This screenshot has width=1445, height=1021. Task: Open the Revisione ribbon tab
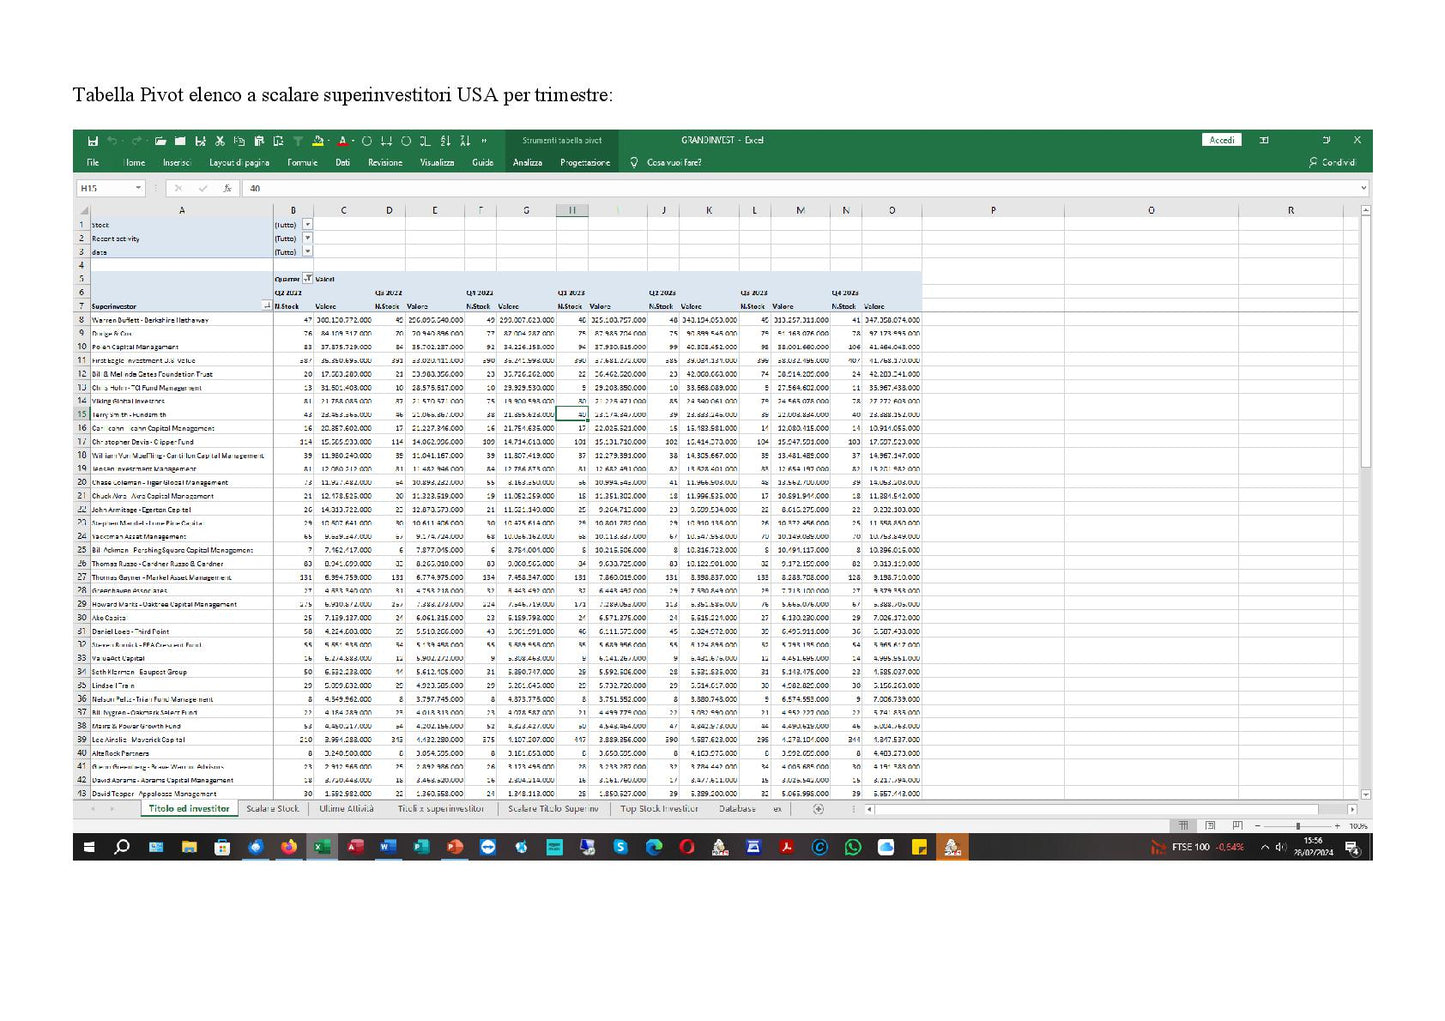click(385, 162)
